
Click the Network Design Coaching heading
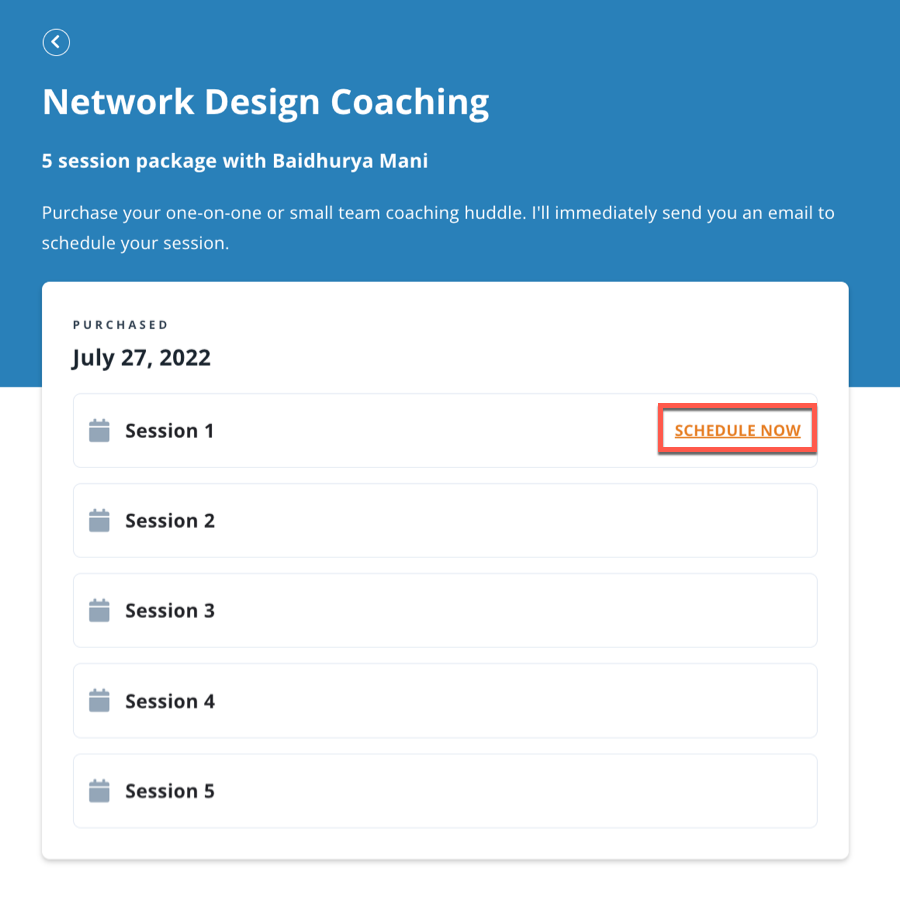point(265,102)
